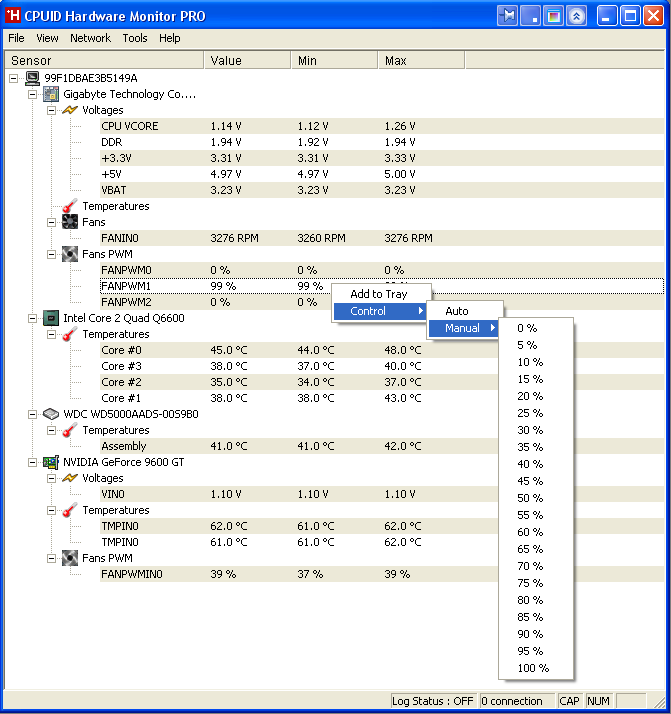The image size is (671, 714).
Task: Collapse the NVIDIA Fans PWM group
Action: click(51, 558)
